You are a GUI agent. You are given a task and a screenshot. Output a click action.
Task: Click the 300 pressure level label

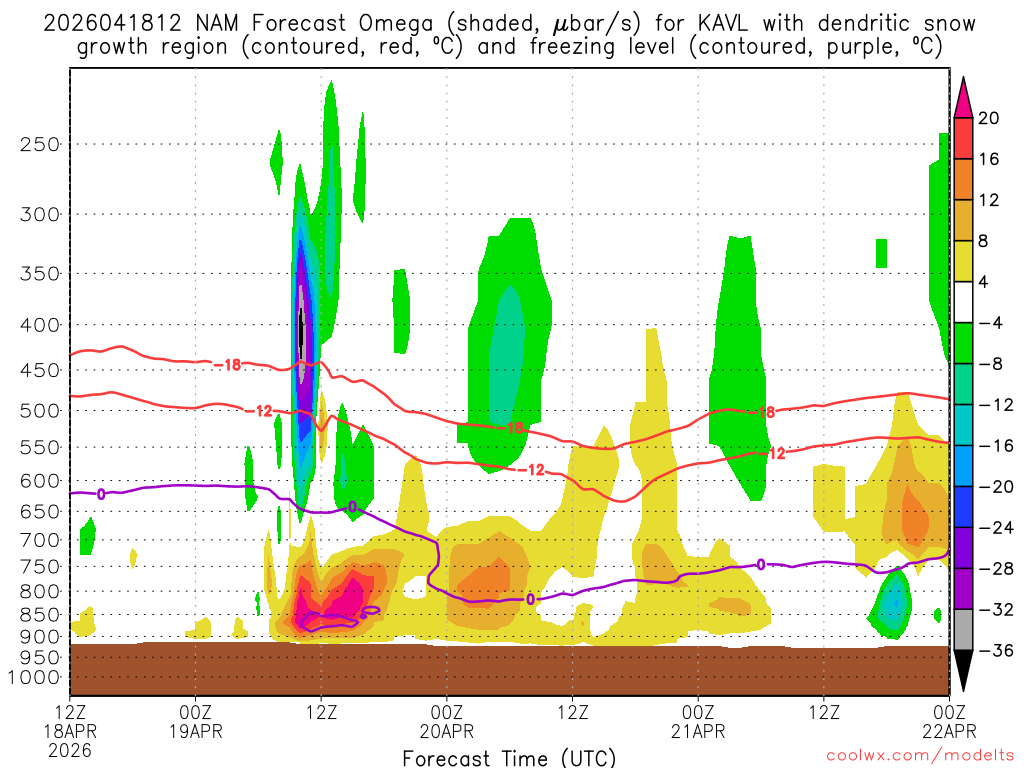click(40, 214)
